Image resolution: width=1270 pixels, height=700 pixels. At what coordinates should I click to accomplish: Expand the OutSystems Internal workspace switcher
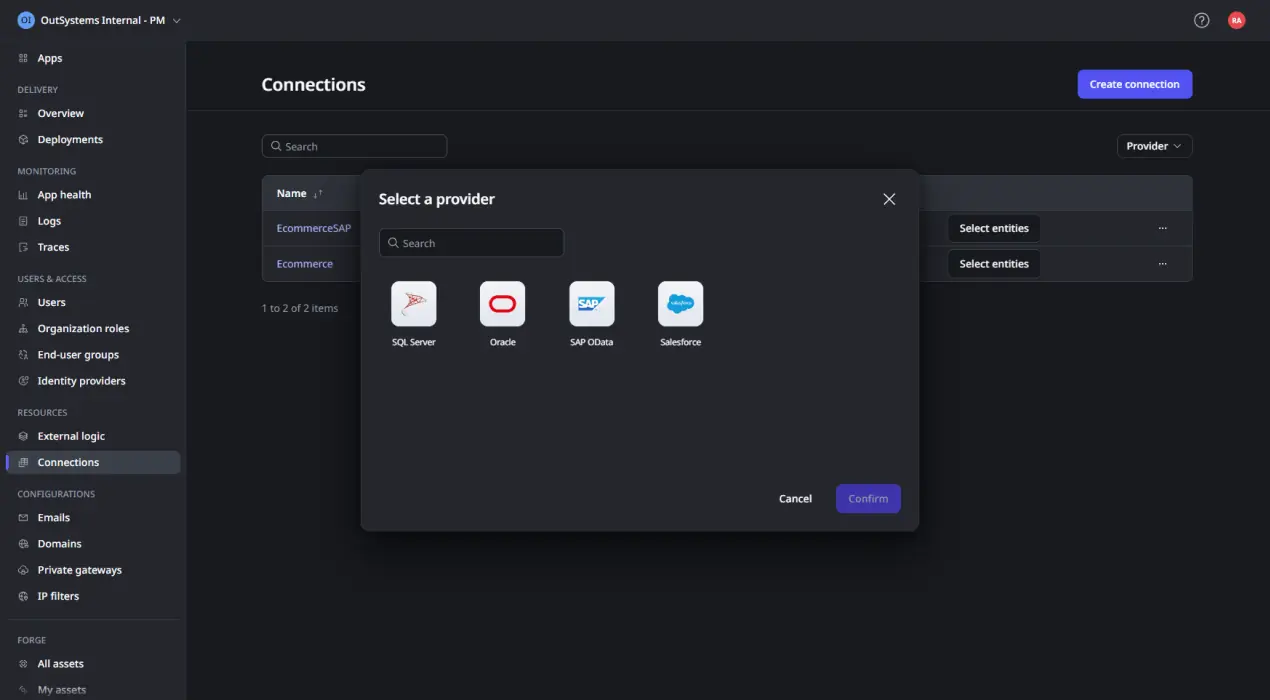[x=176, y=19]
